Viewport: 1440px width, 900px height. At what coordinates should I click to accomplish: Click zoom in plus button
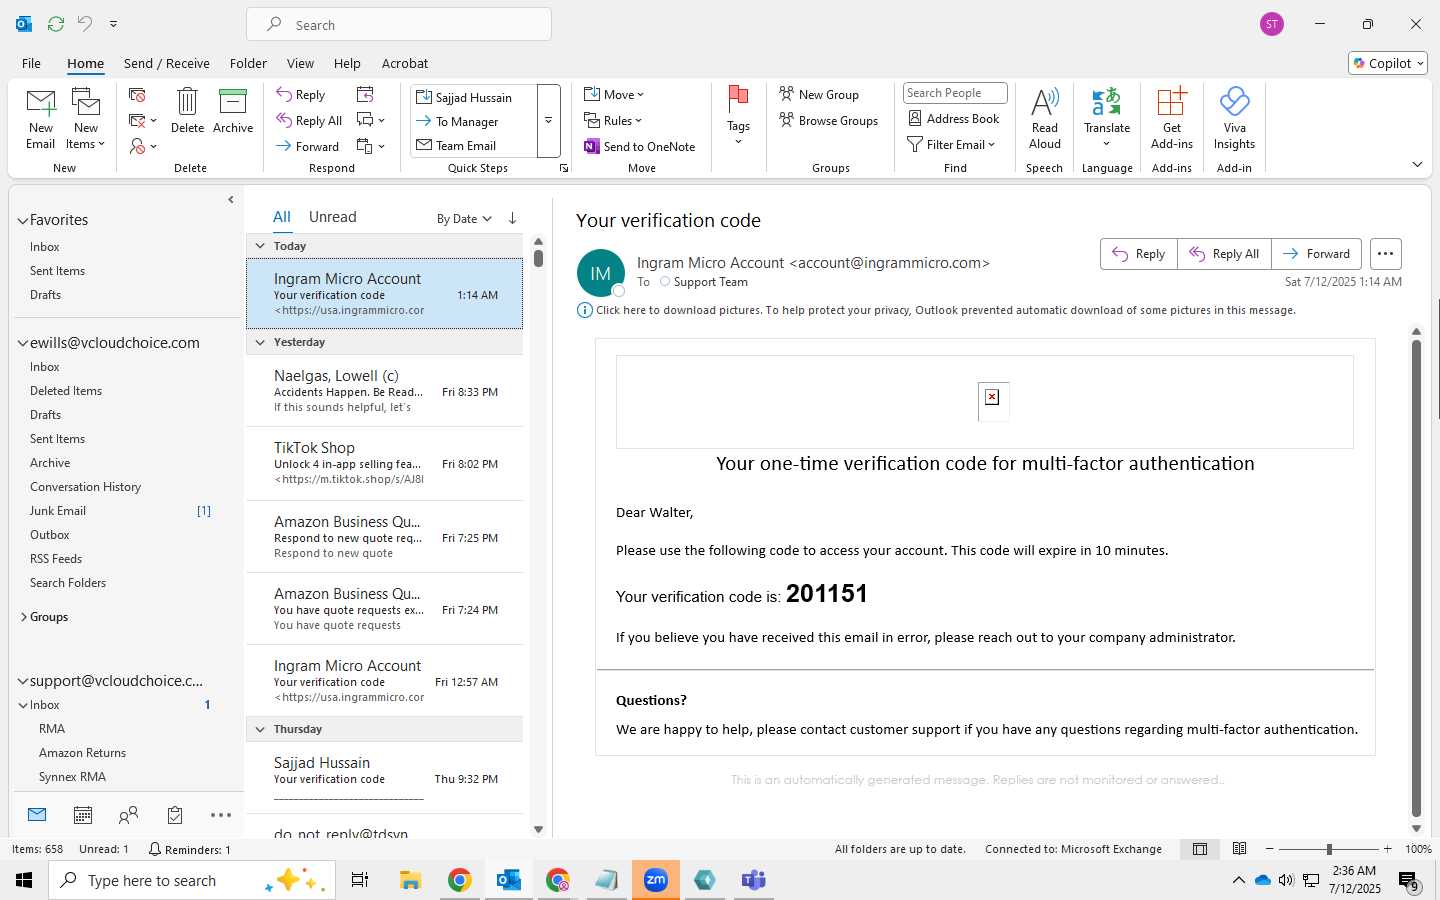[x=1387, y=849]
